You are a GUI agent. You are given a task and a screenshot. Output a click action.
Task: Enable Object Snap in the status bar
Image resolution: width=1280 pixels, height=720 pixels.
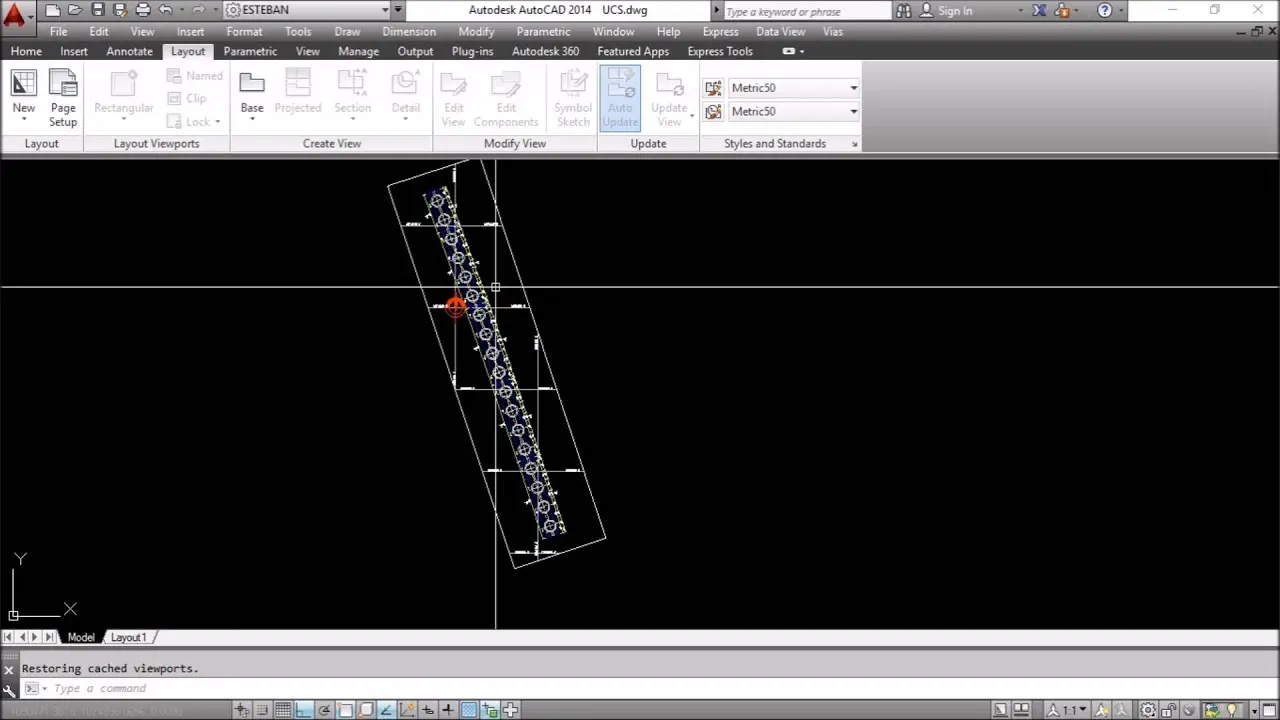pos(345,709)
